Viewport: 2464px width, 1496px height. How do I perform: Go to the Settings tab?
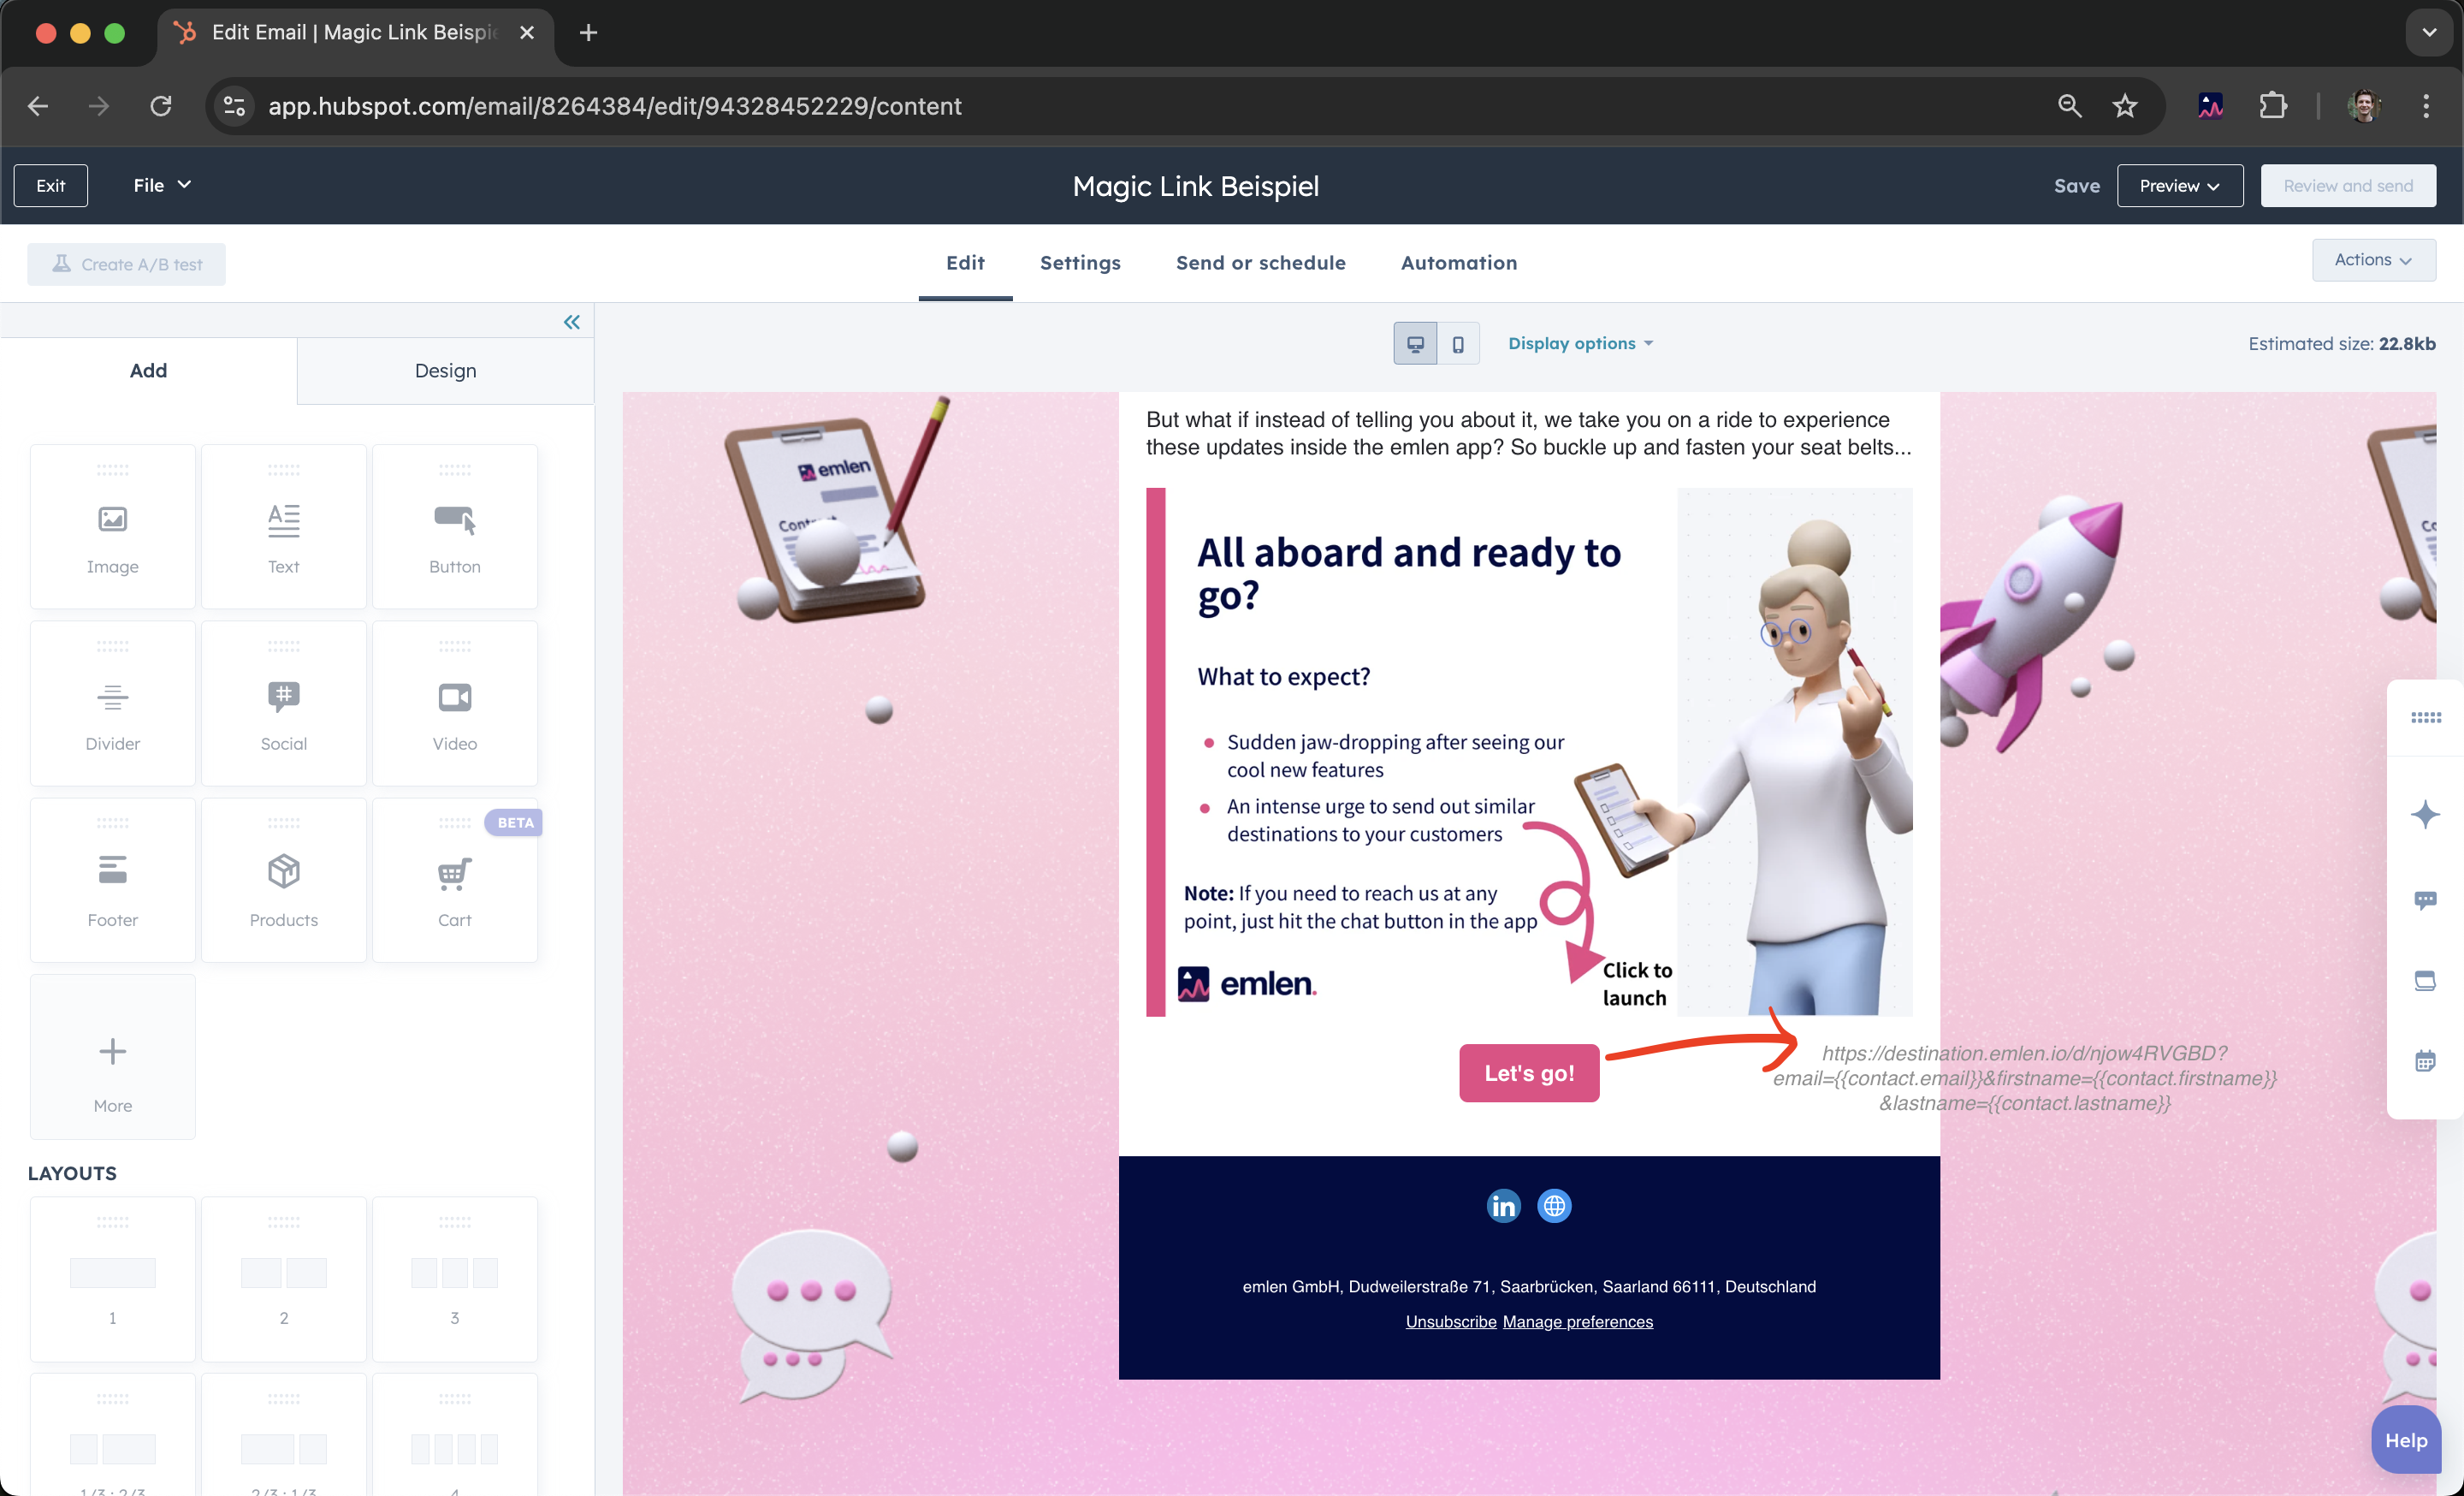(x=1080, y=263)
